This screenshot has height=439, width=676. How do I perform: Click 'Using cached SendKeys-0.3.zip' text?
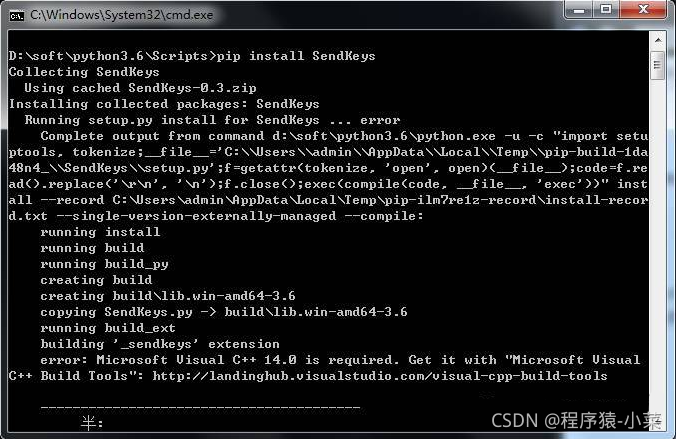pos(140,88)
